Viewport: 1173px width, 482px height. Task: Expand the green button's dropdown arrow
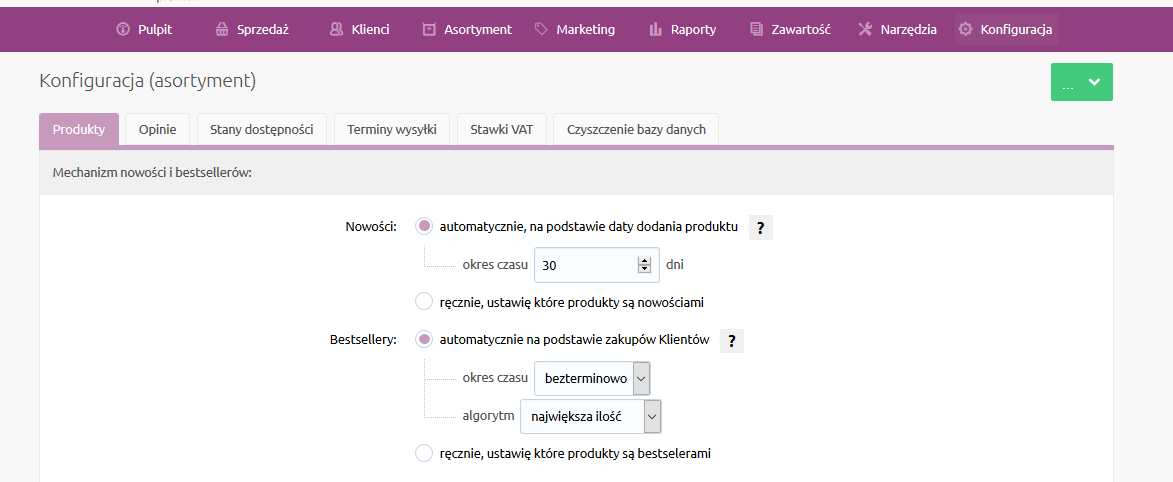(x=1094, y=82)
